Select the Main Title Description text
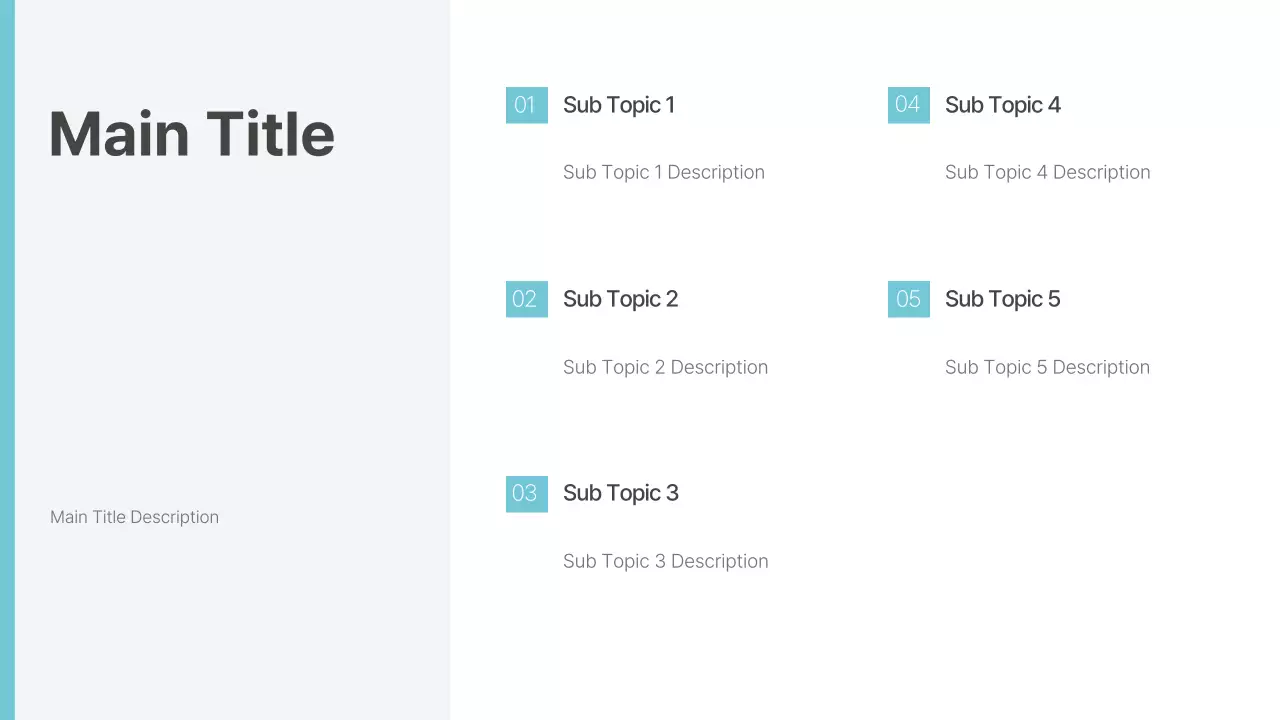The height and width of the screenshot is (720, 1280). click(134, 517)
